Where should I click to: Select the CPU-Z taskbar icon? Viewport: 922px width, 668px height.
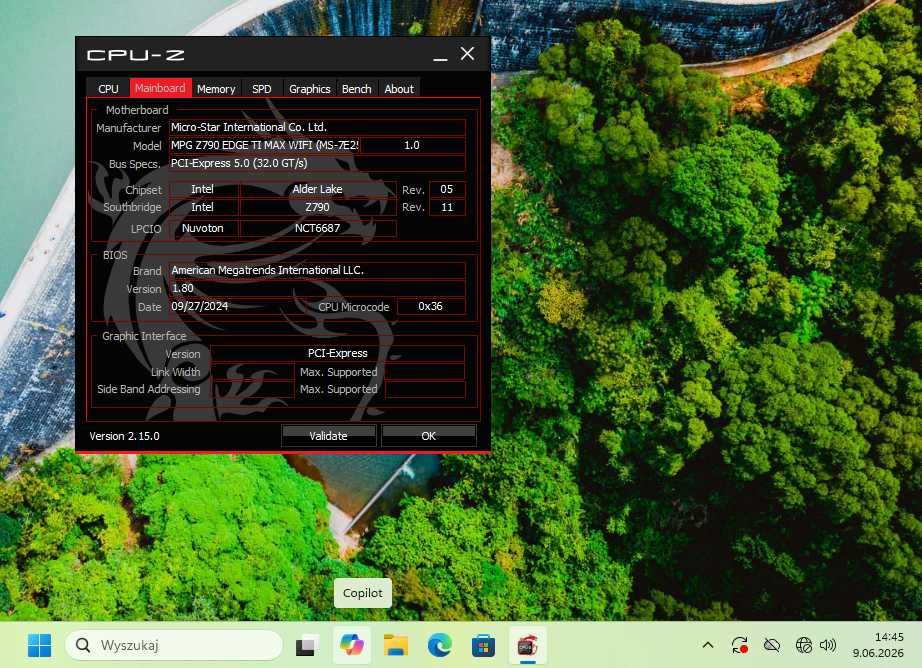tap(527, 645)
